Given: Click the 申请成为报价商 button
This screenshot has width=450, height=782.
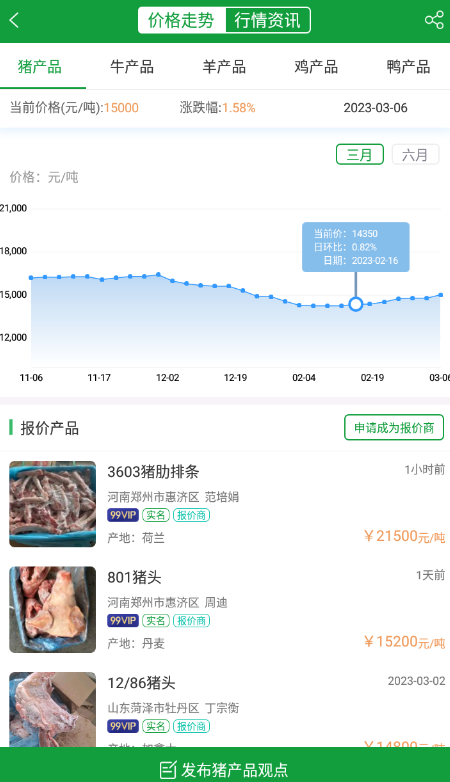Looking at the screenshot, I should click(394, 427).
